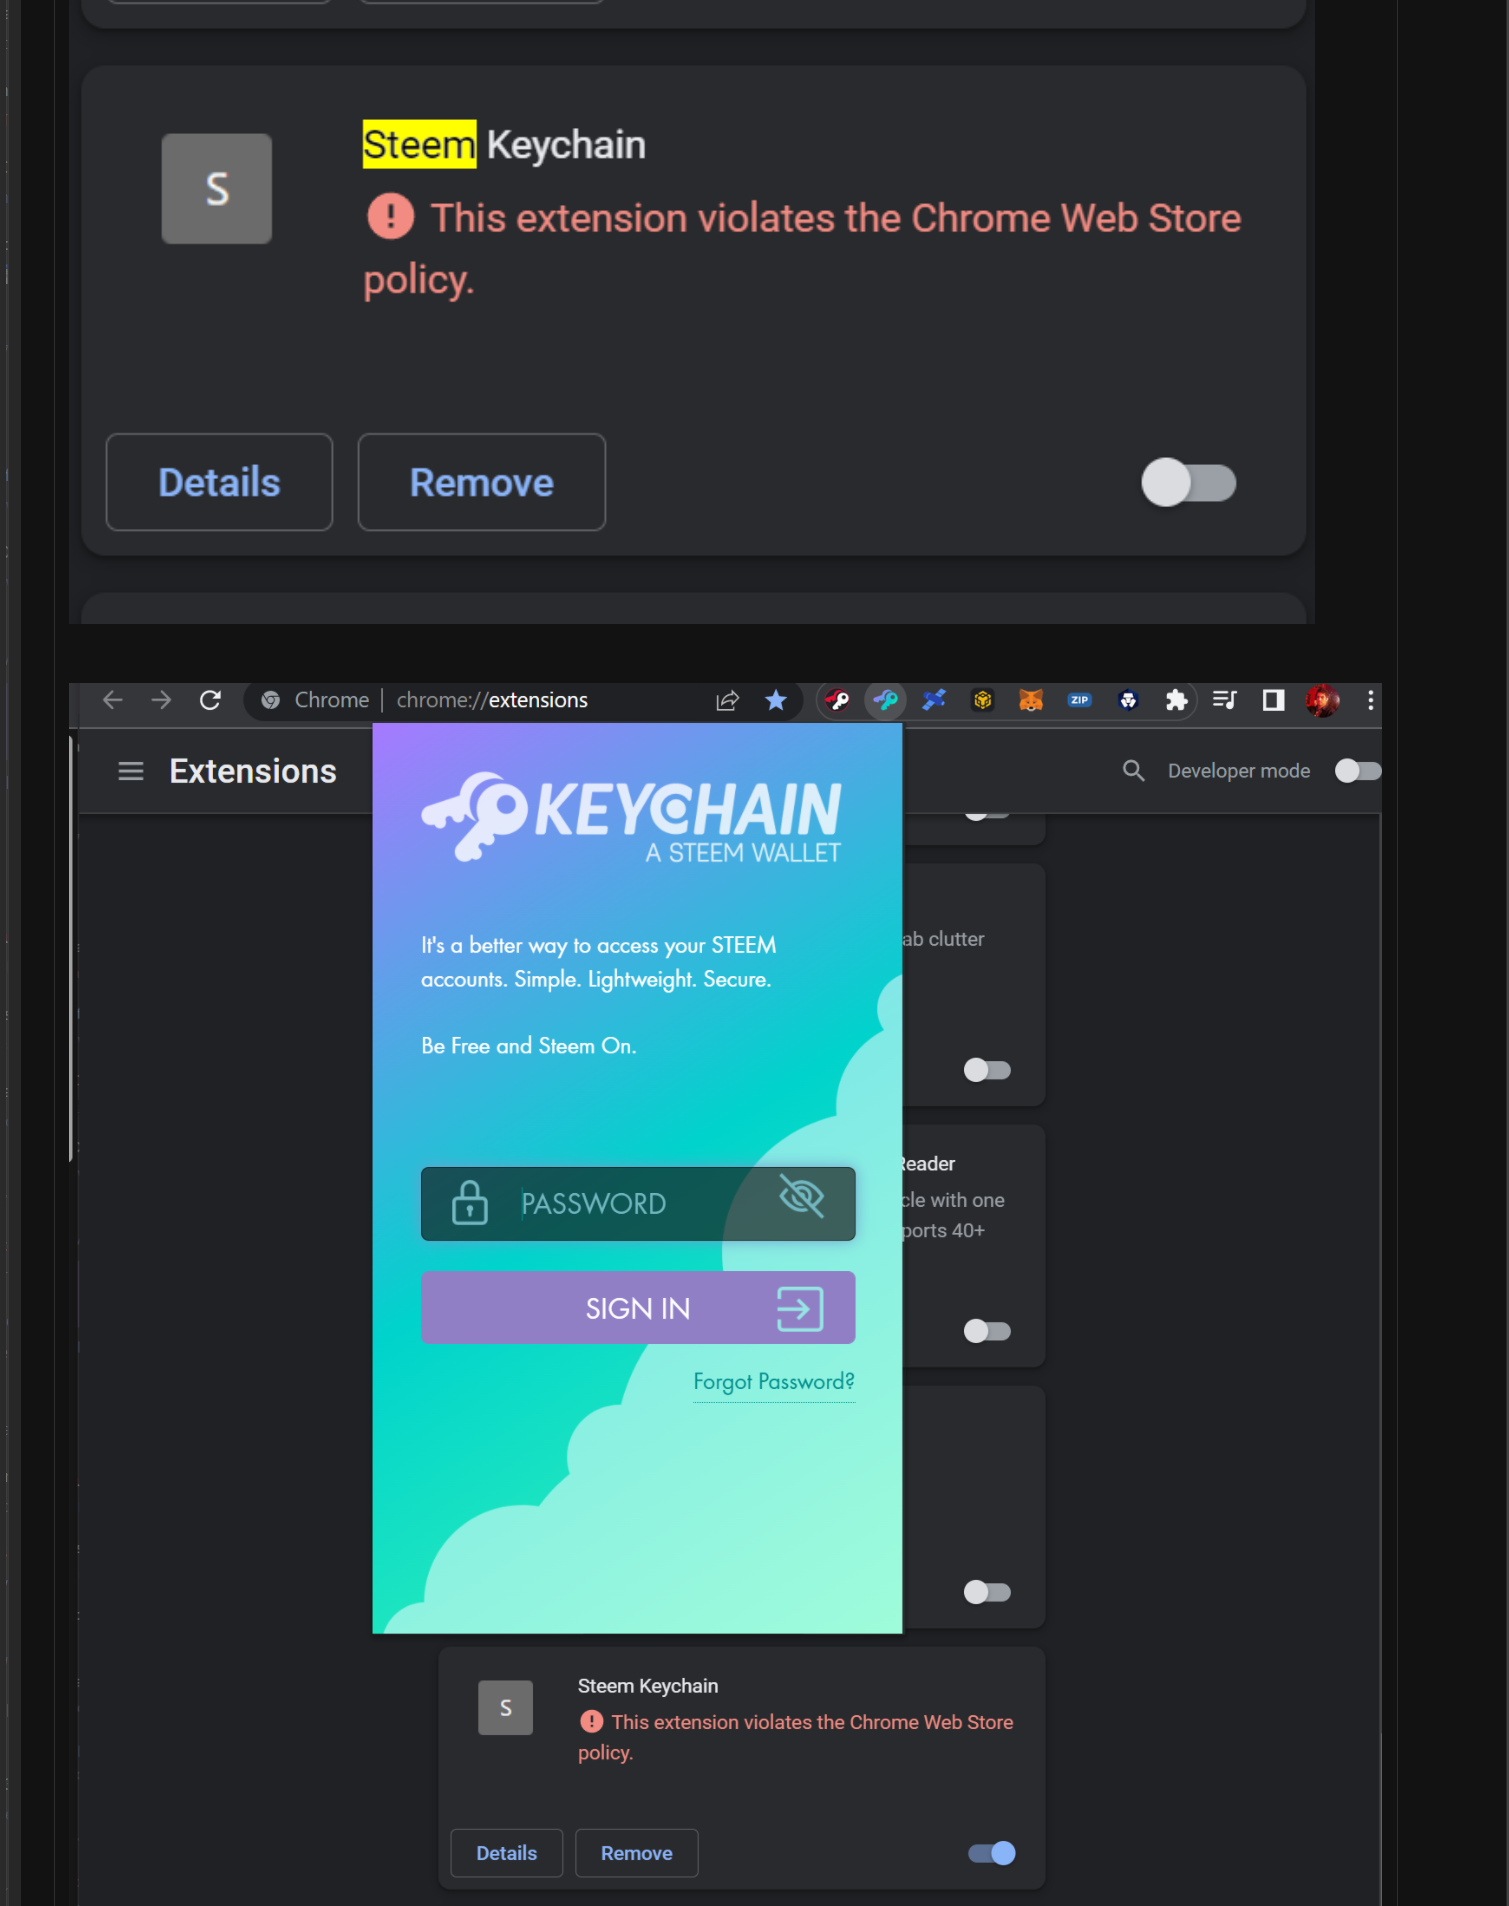1509x1906 pixels.
Task: Click the Keychain logo in popup
Action: tap(632, 815)
